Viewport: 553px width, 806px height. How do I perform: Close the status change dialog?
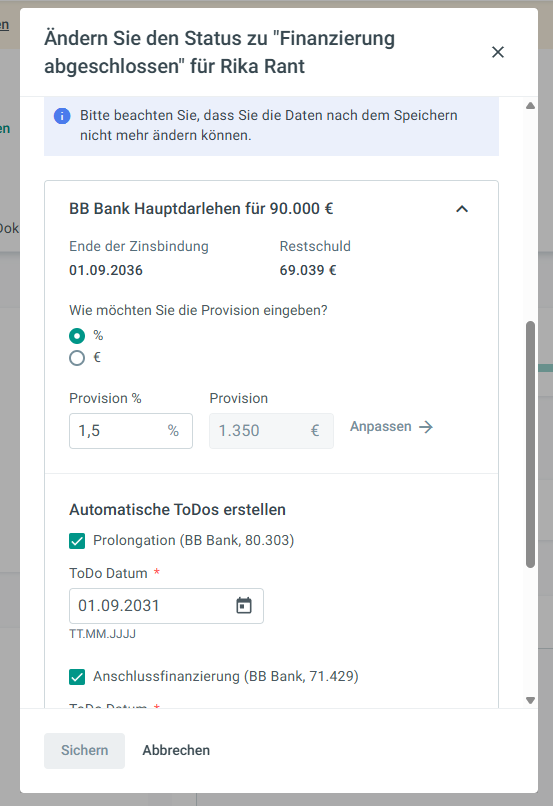[x=497, y=52]
